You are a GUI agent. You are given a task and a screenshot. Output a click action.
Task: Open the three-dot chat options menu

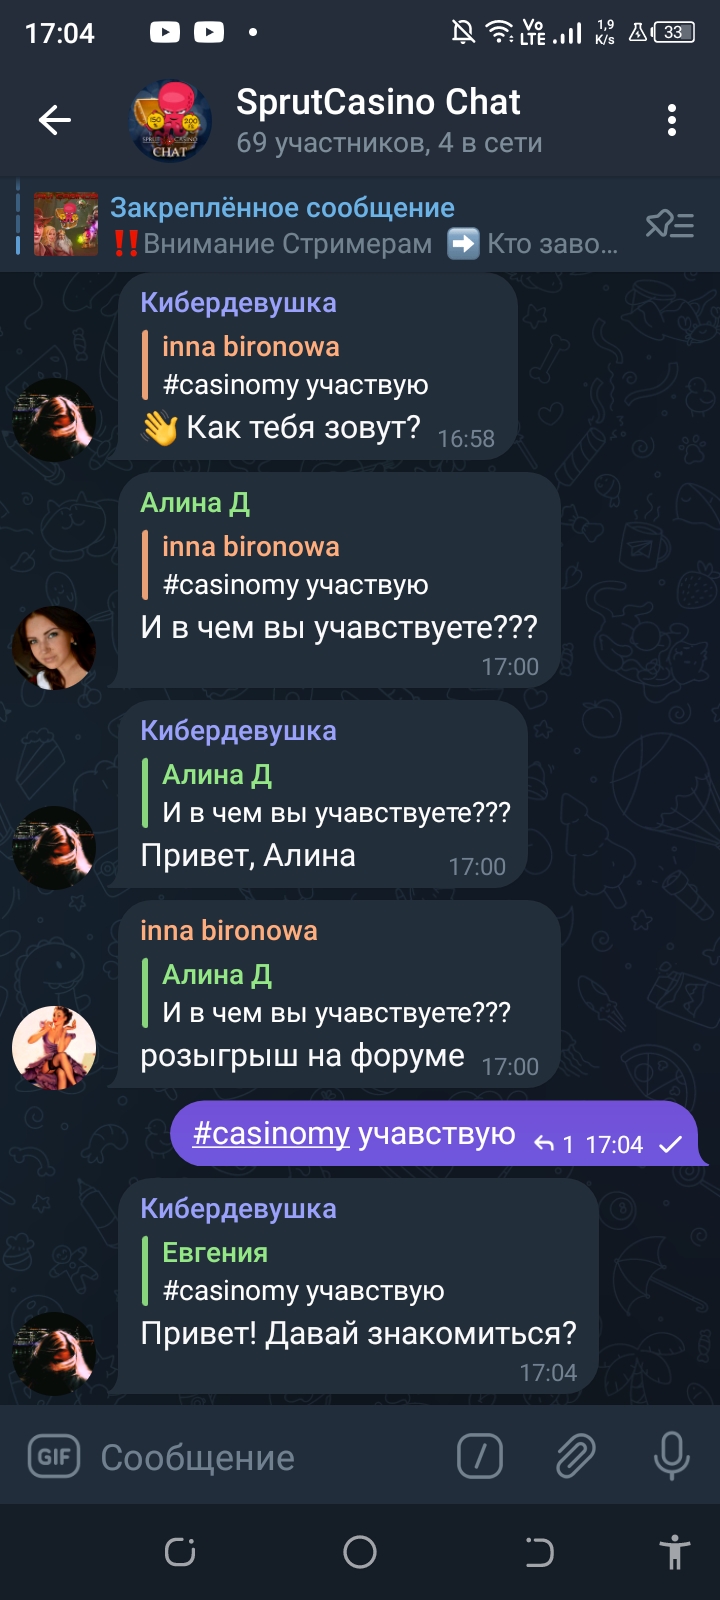coord(672,121)
